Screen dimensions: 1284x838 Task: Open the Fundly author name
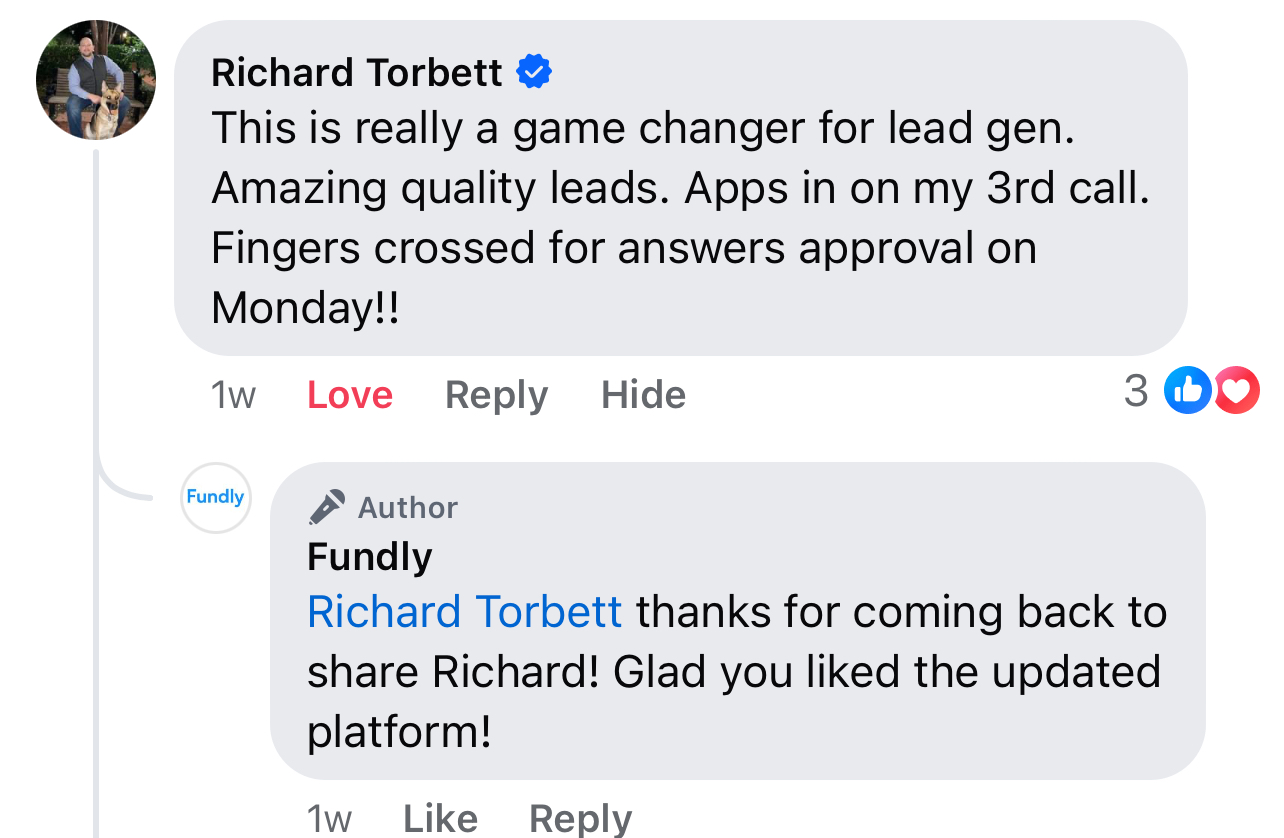370,556
